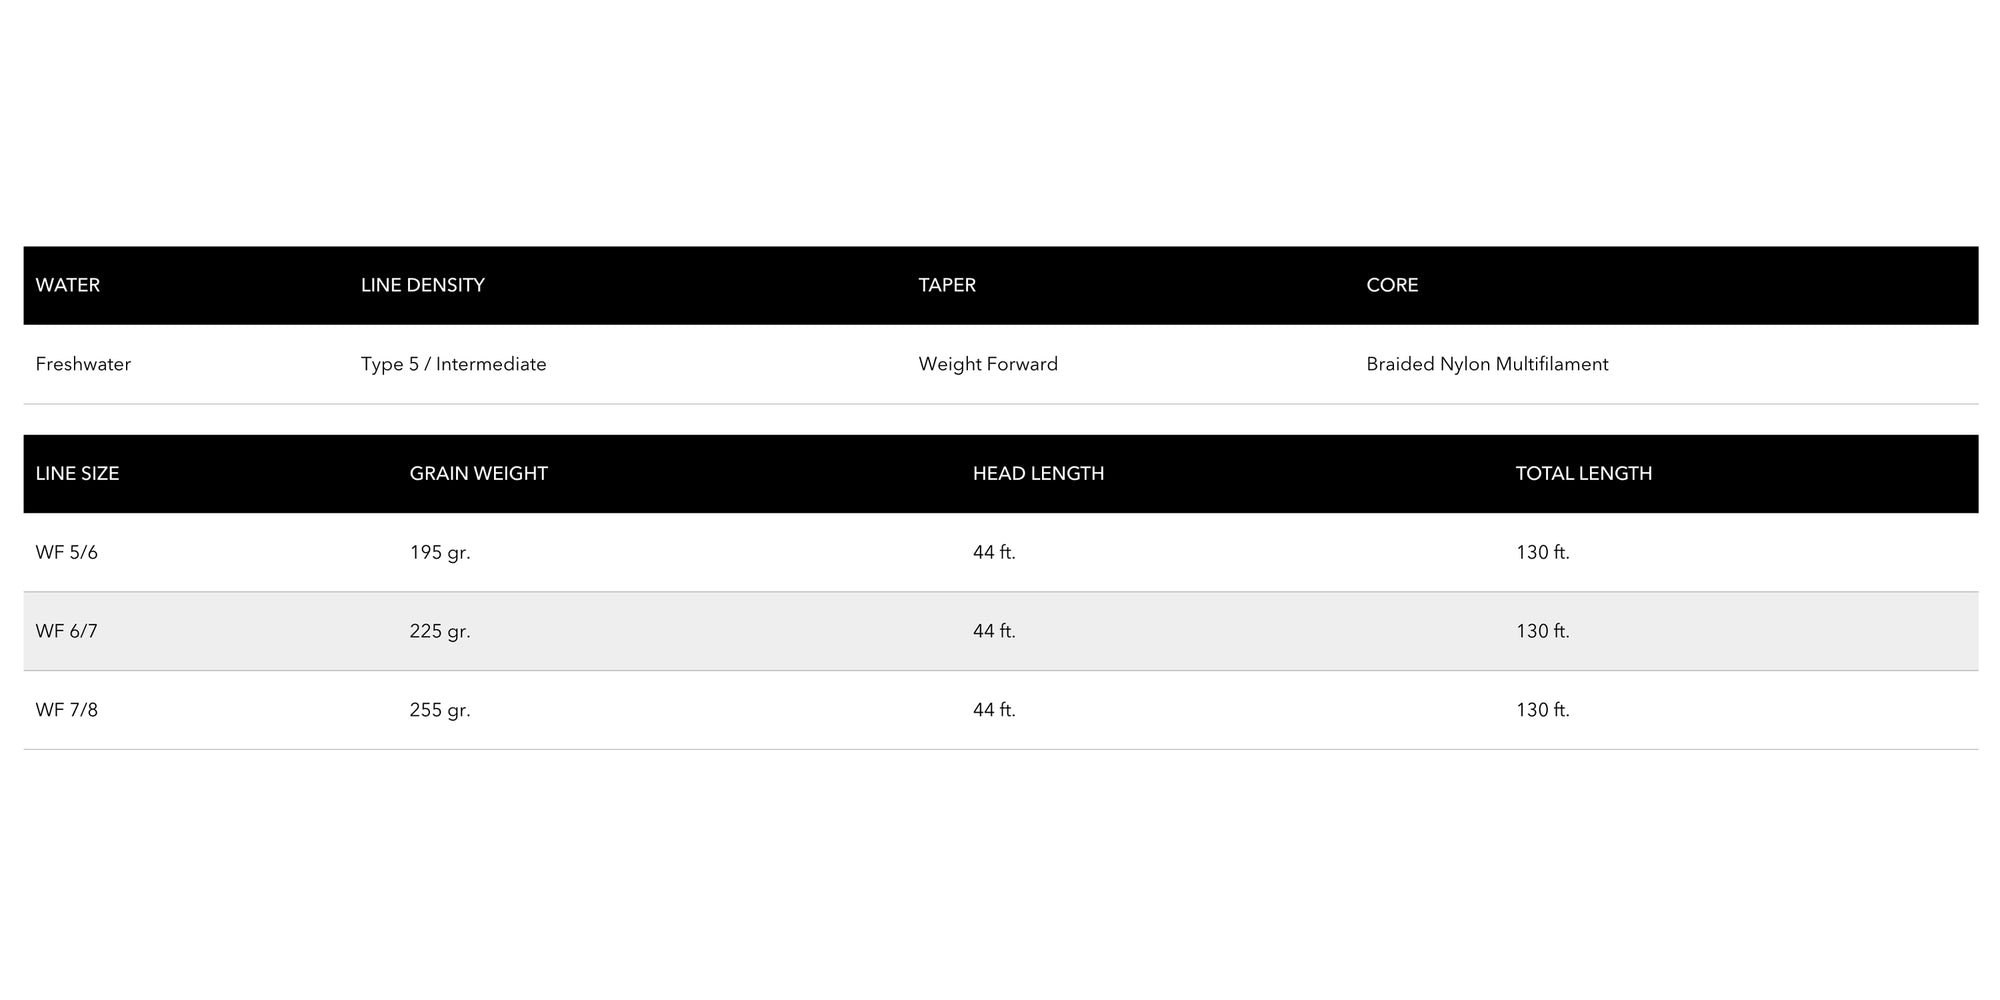Click the LINE SIZE column header
This screenshot has height=1000, width=2000.
(77, 473)
